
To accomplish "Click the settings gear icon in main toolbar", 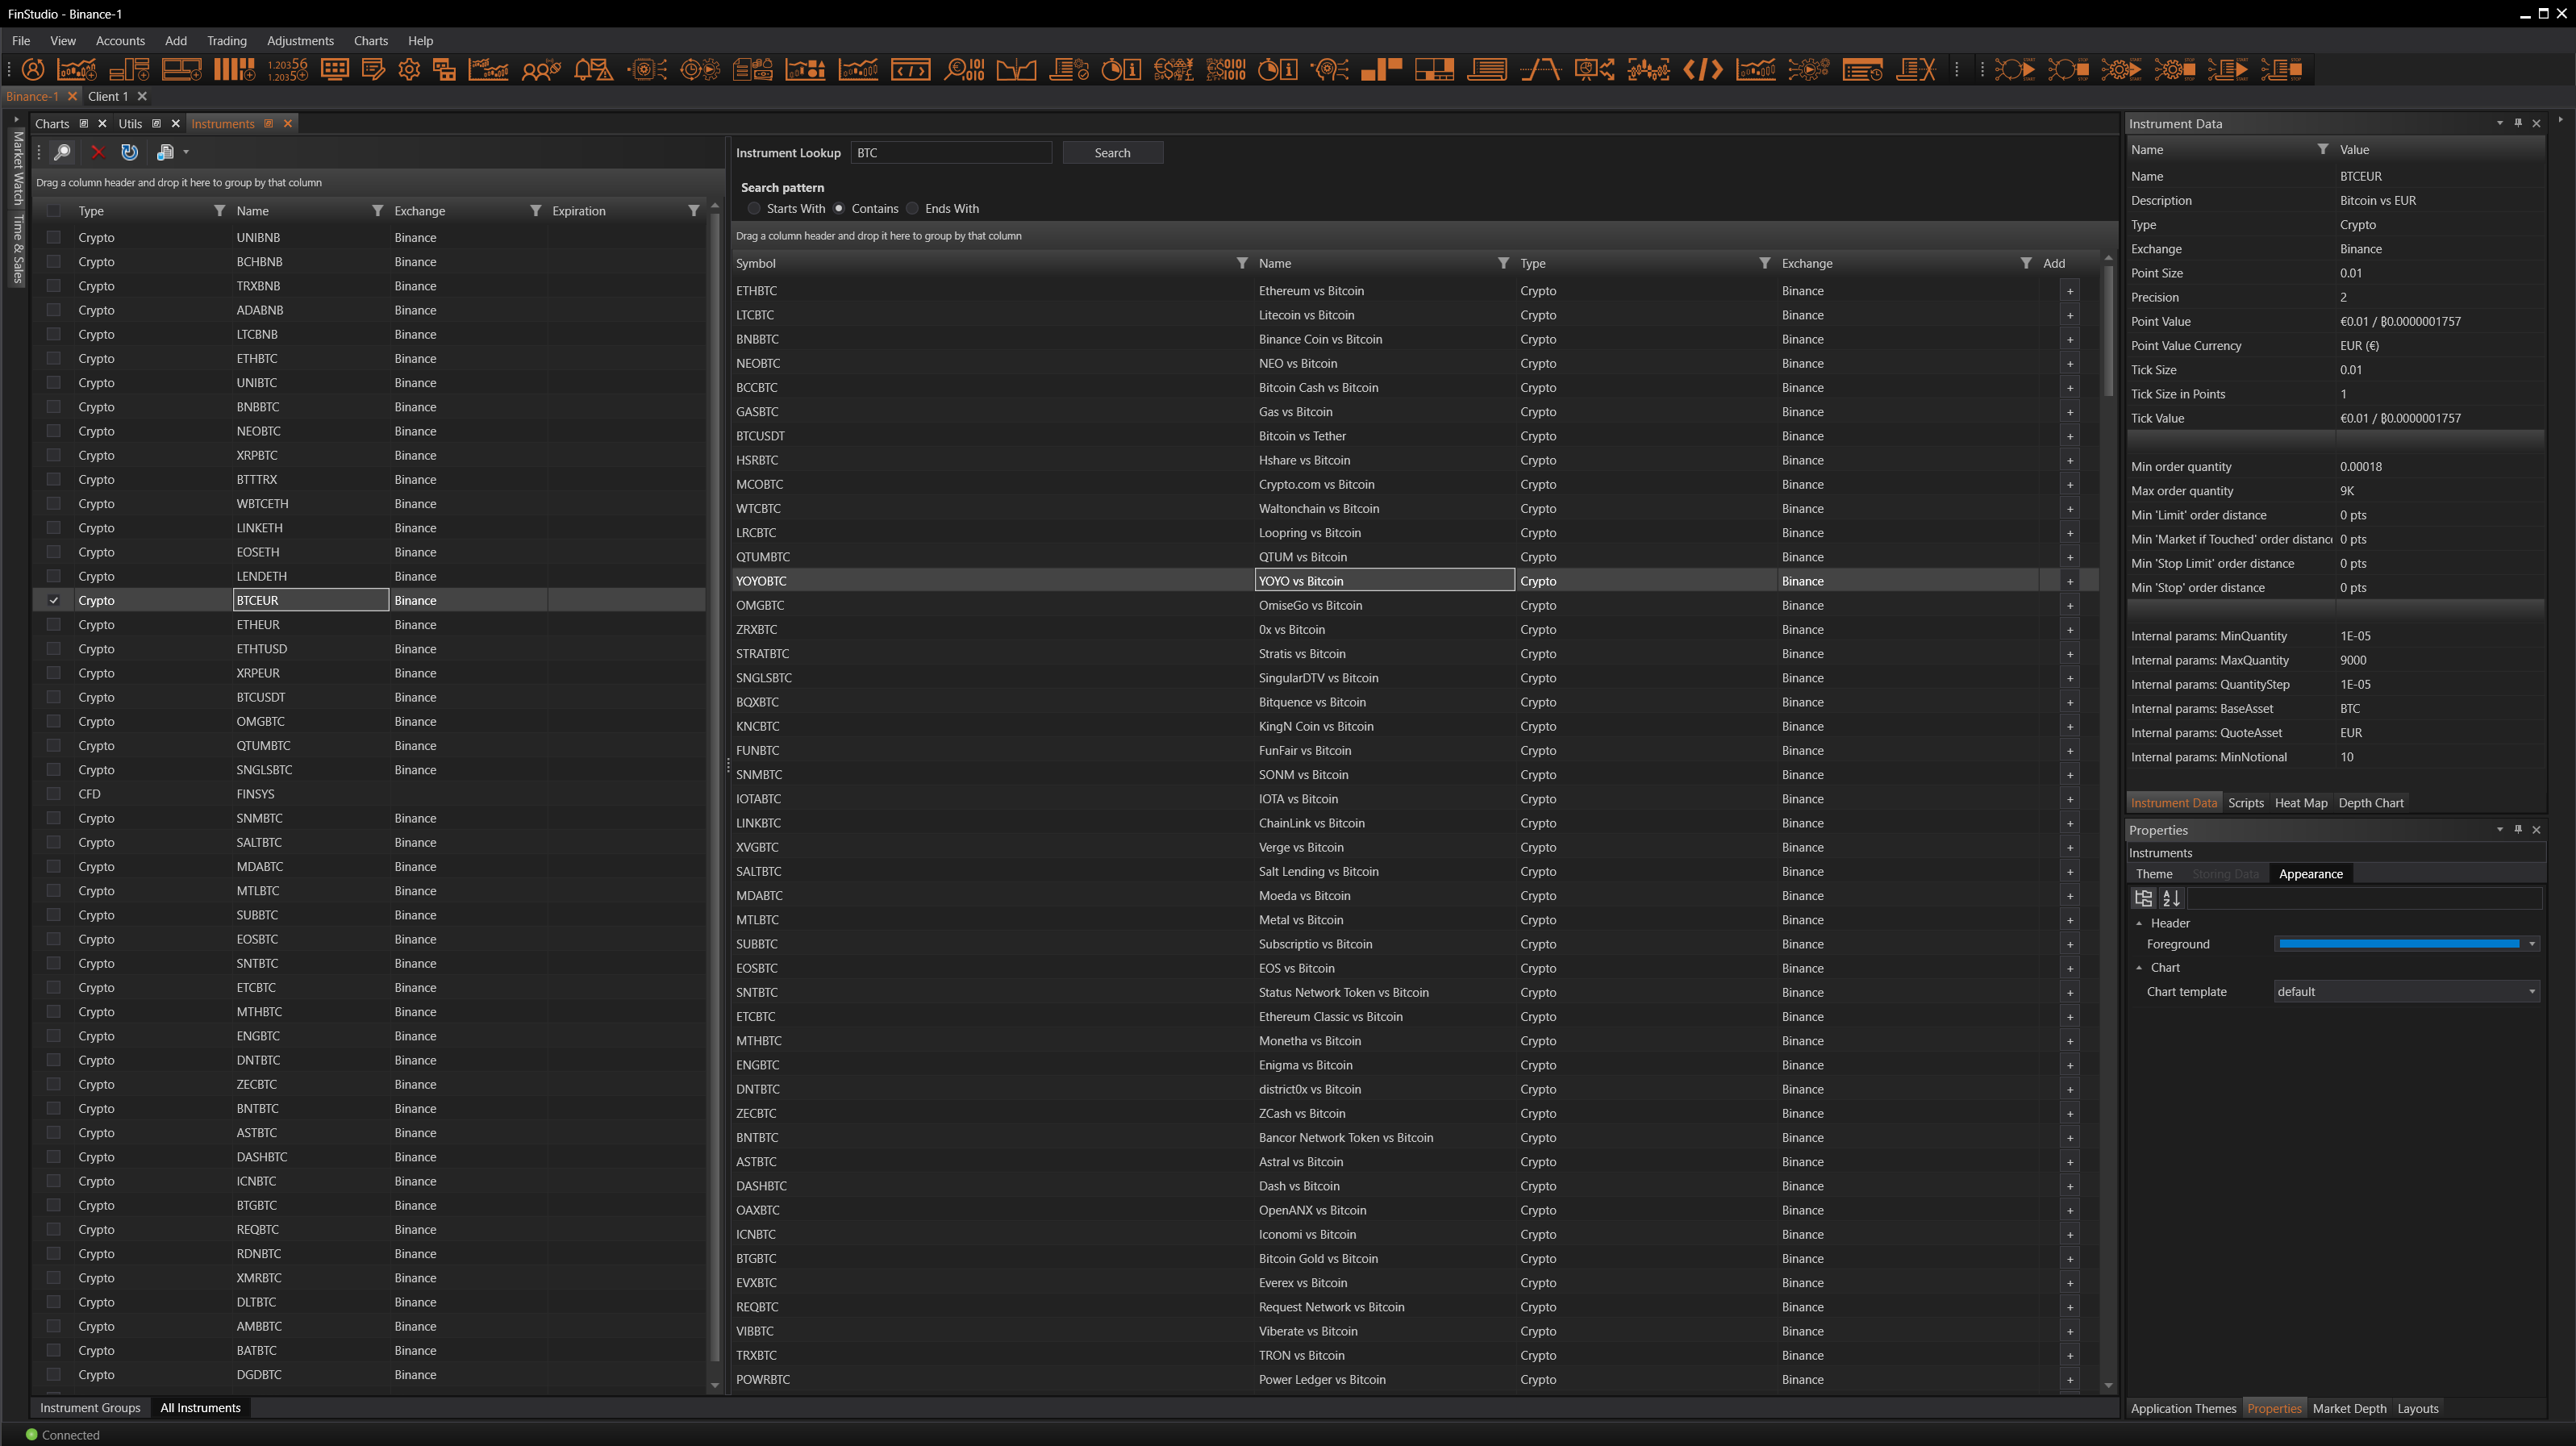I will point(409,69).
